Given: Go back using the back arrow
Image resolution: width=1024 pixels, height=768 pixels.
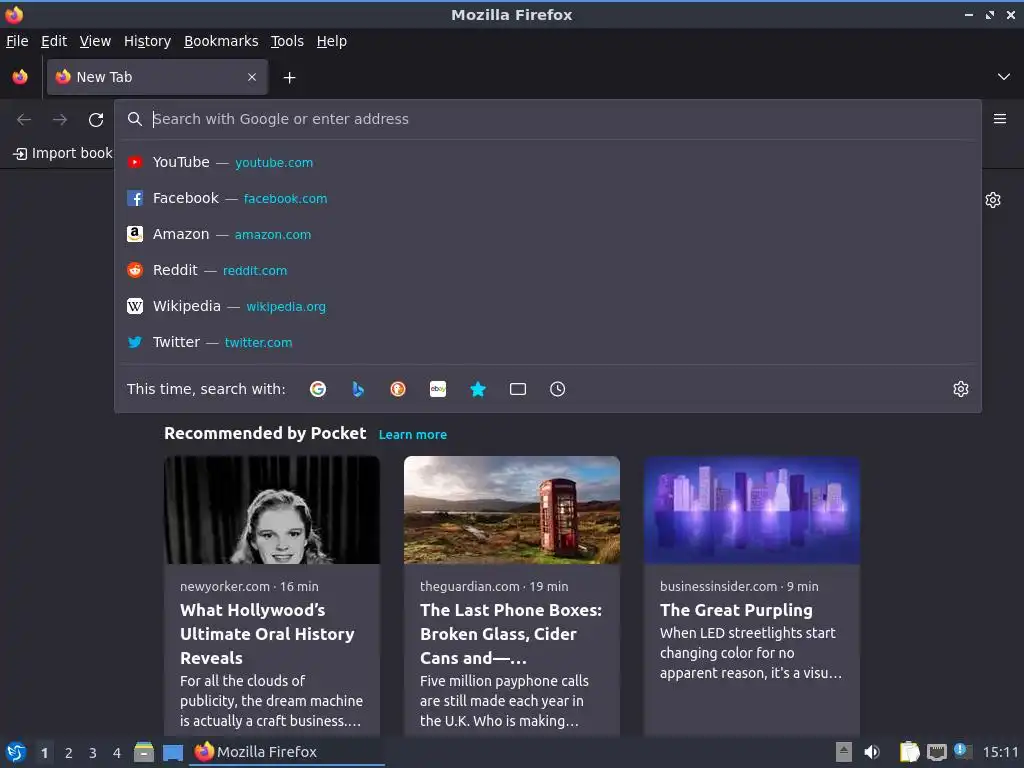Looking at the screenshot, I should click(x=24, y=120).
